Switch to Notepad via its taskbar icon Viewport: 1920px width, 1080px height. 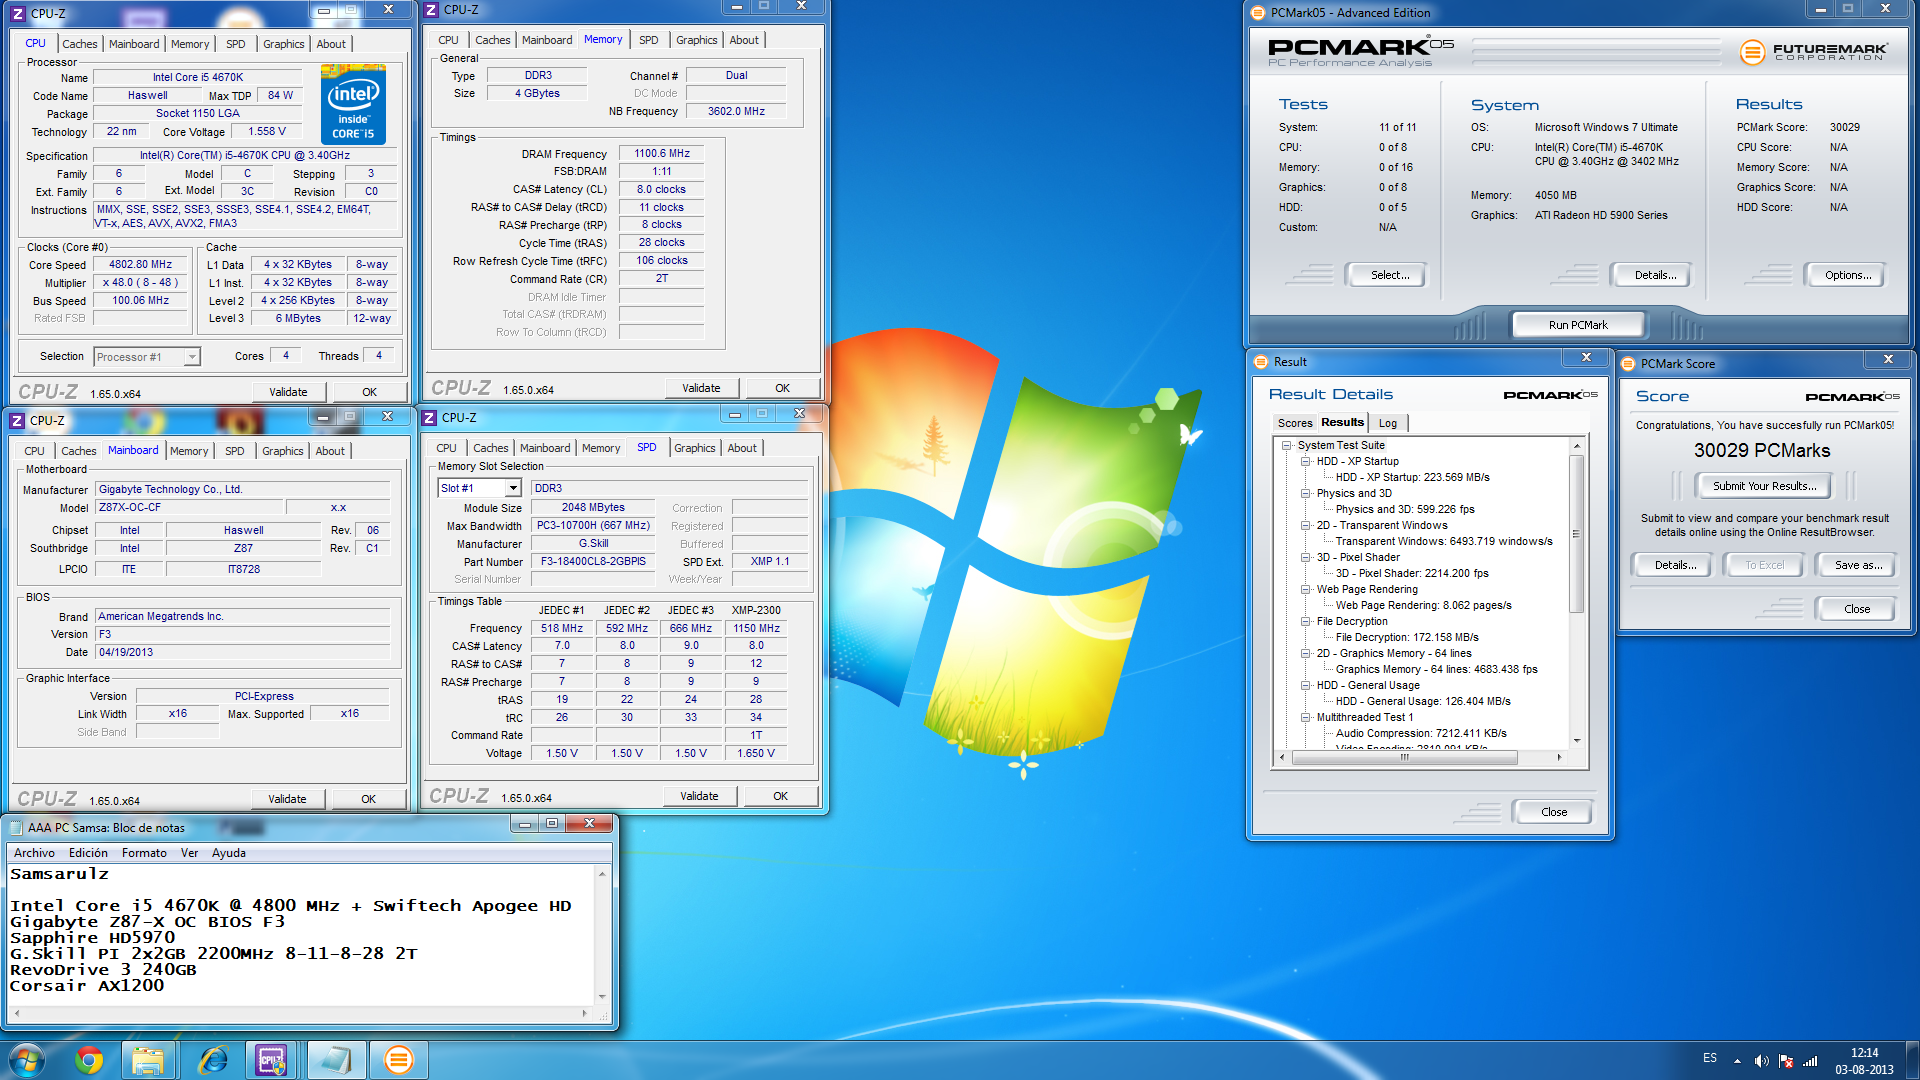click(x=336, y=1060)
